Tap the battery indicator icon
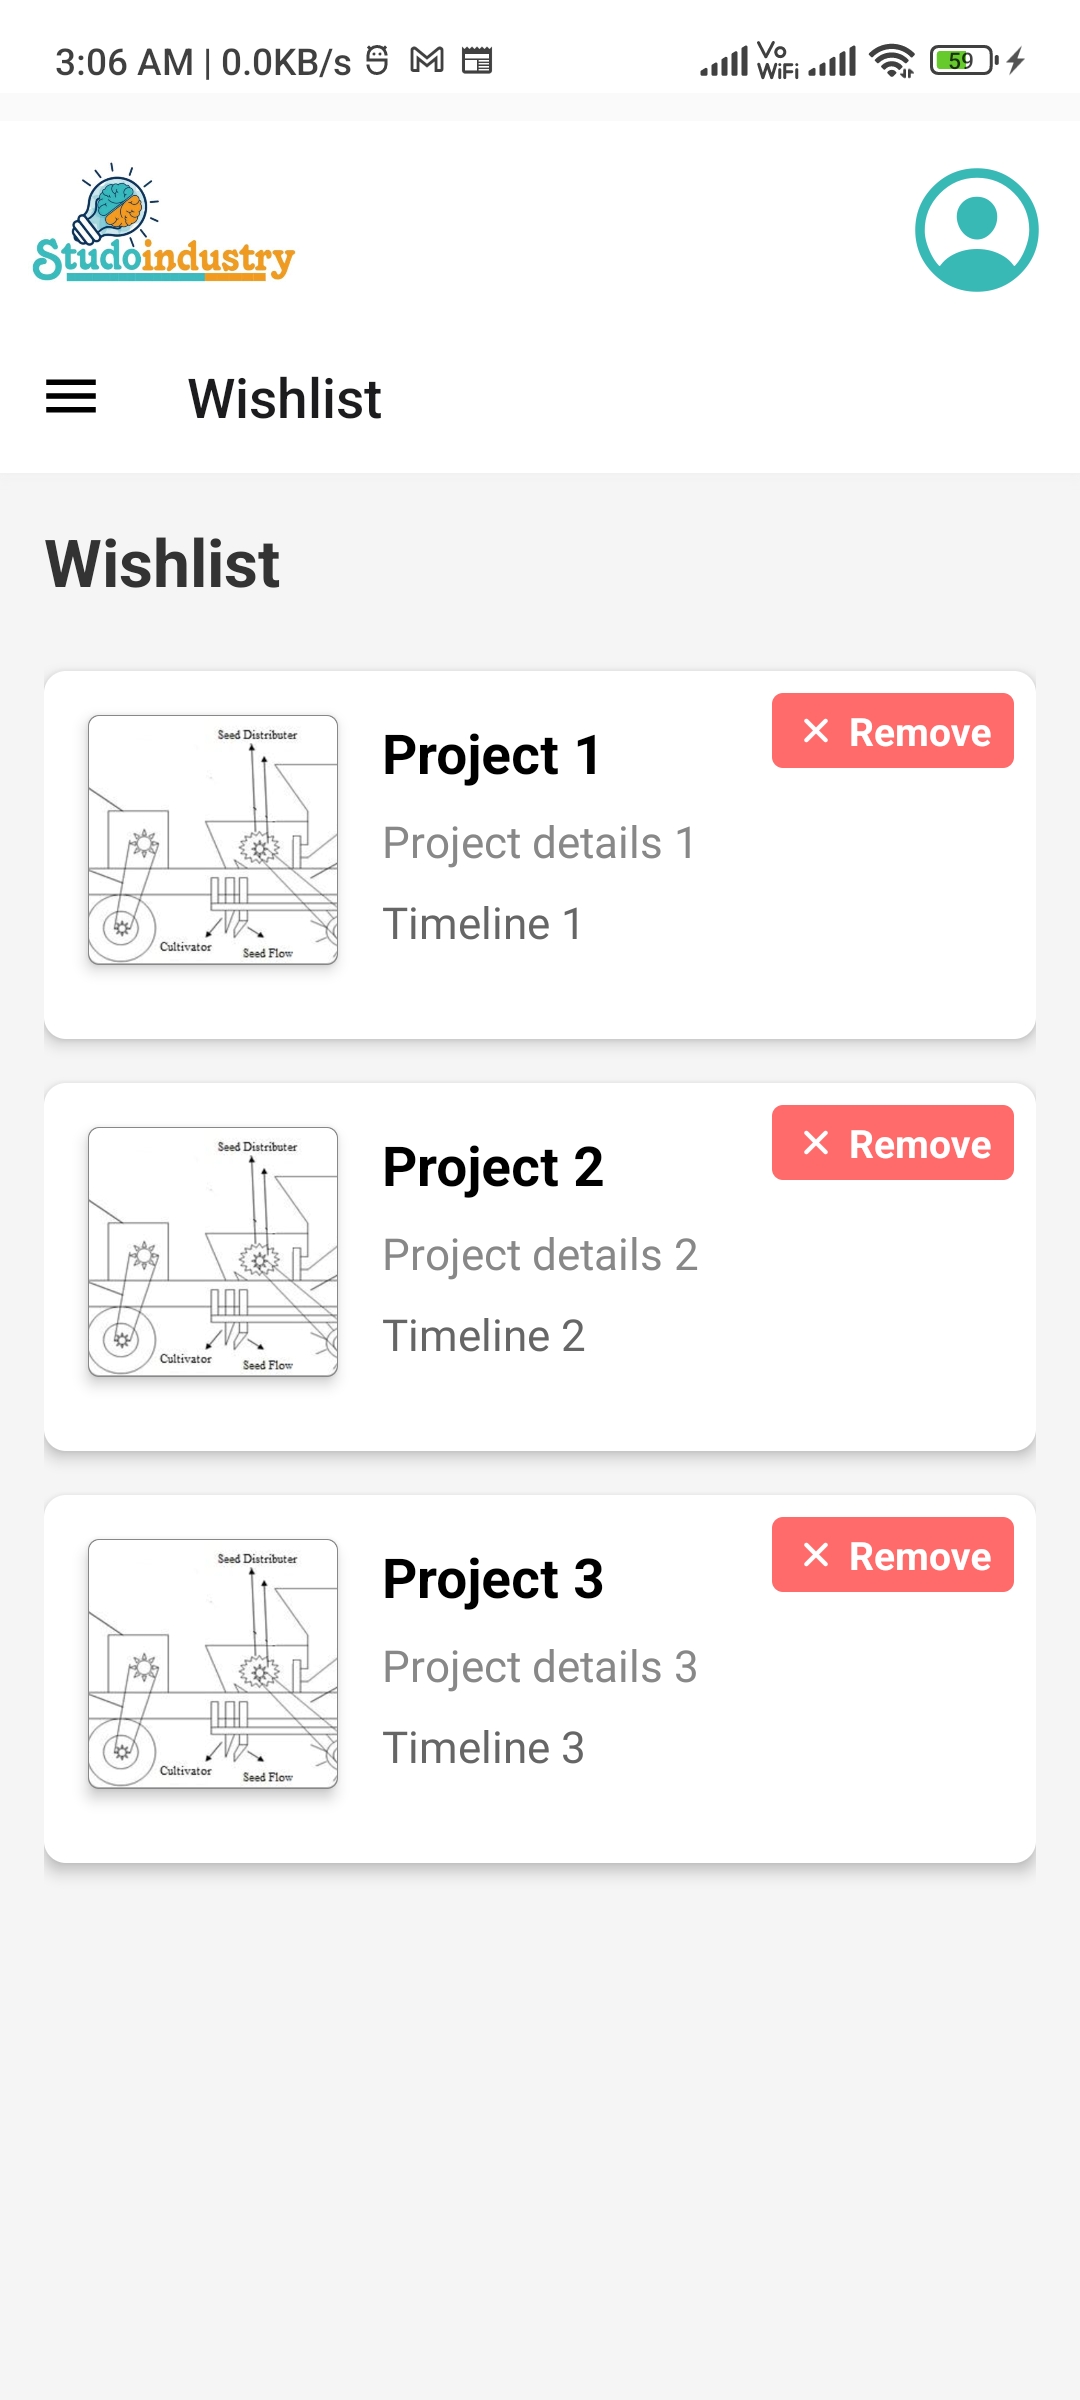The image size is (1080, 2400). click(964, 61)
